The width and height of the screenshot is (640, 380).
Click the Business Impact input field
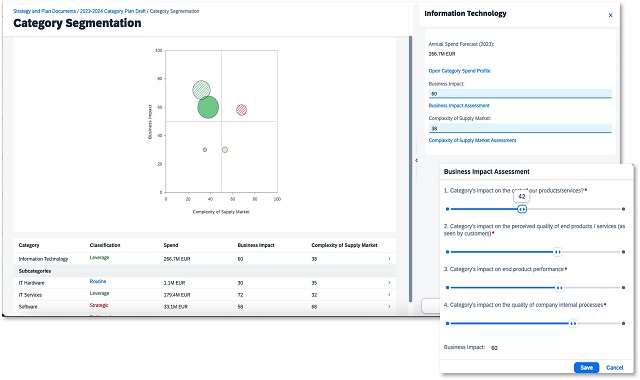tap(520, 94)
